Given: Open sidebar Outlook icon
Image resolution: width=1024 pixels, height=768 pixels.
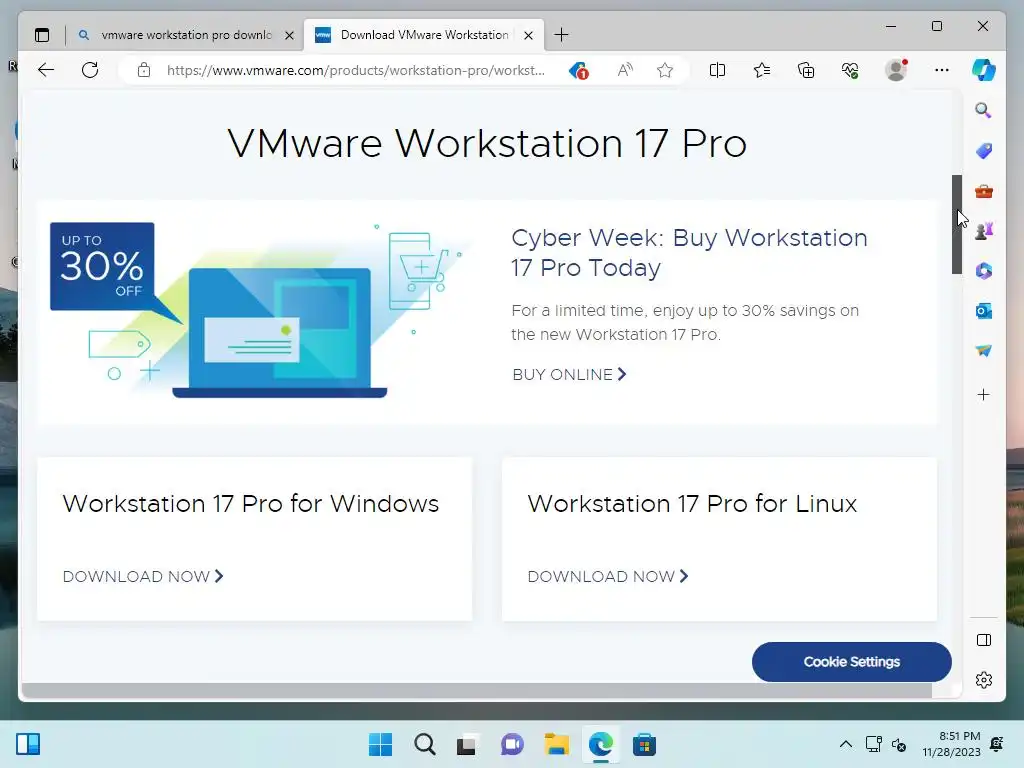Looking at the screenshot, I should (984, 311).
